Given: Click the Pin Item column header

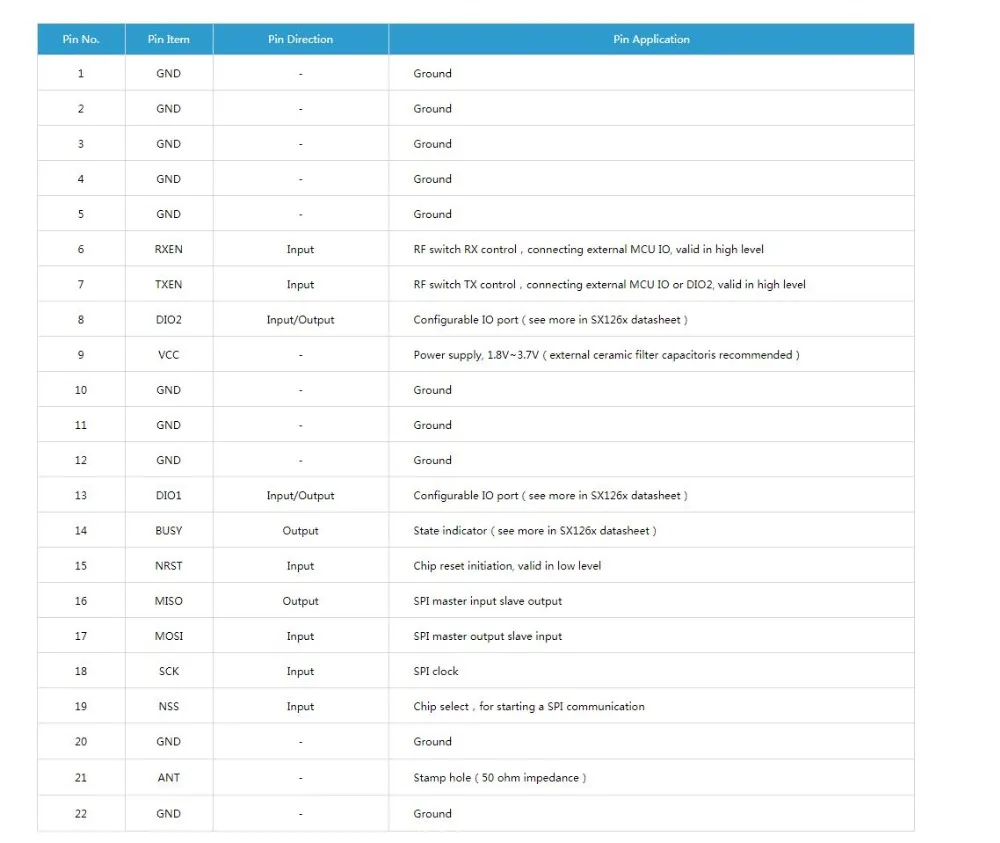Looking at the screenshot, I should [169, 39].
